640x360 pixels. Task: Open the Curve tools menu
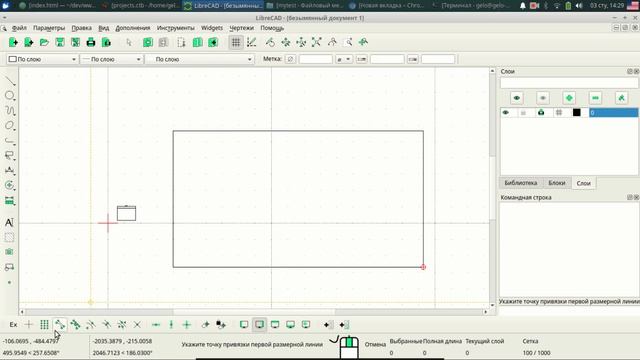tap(9, 111)
